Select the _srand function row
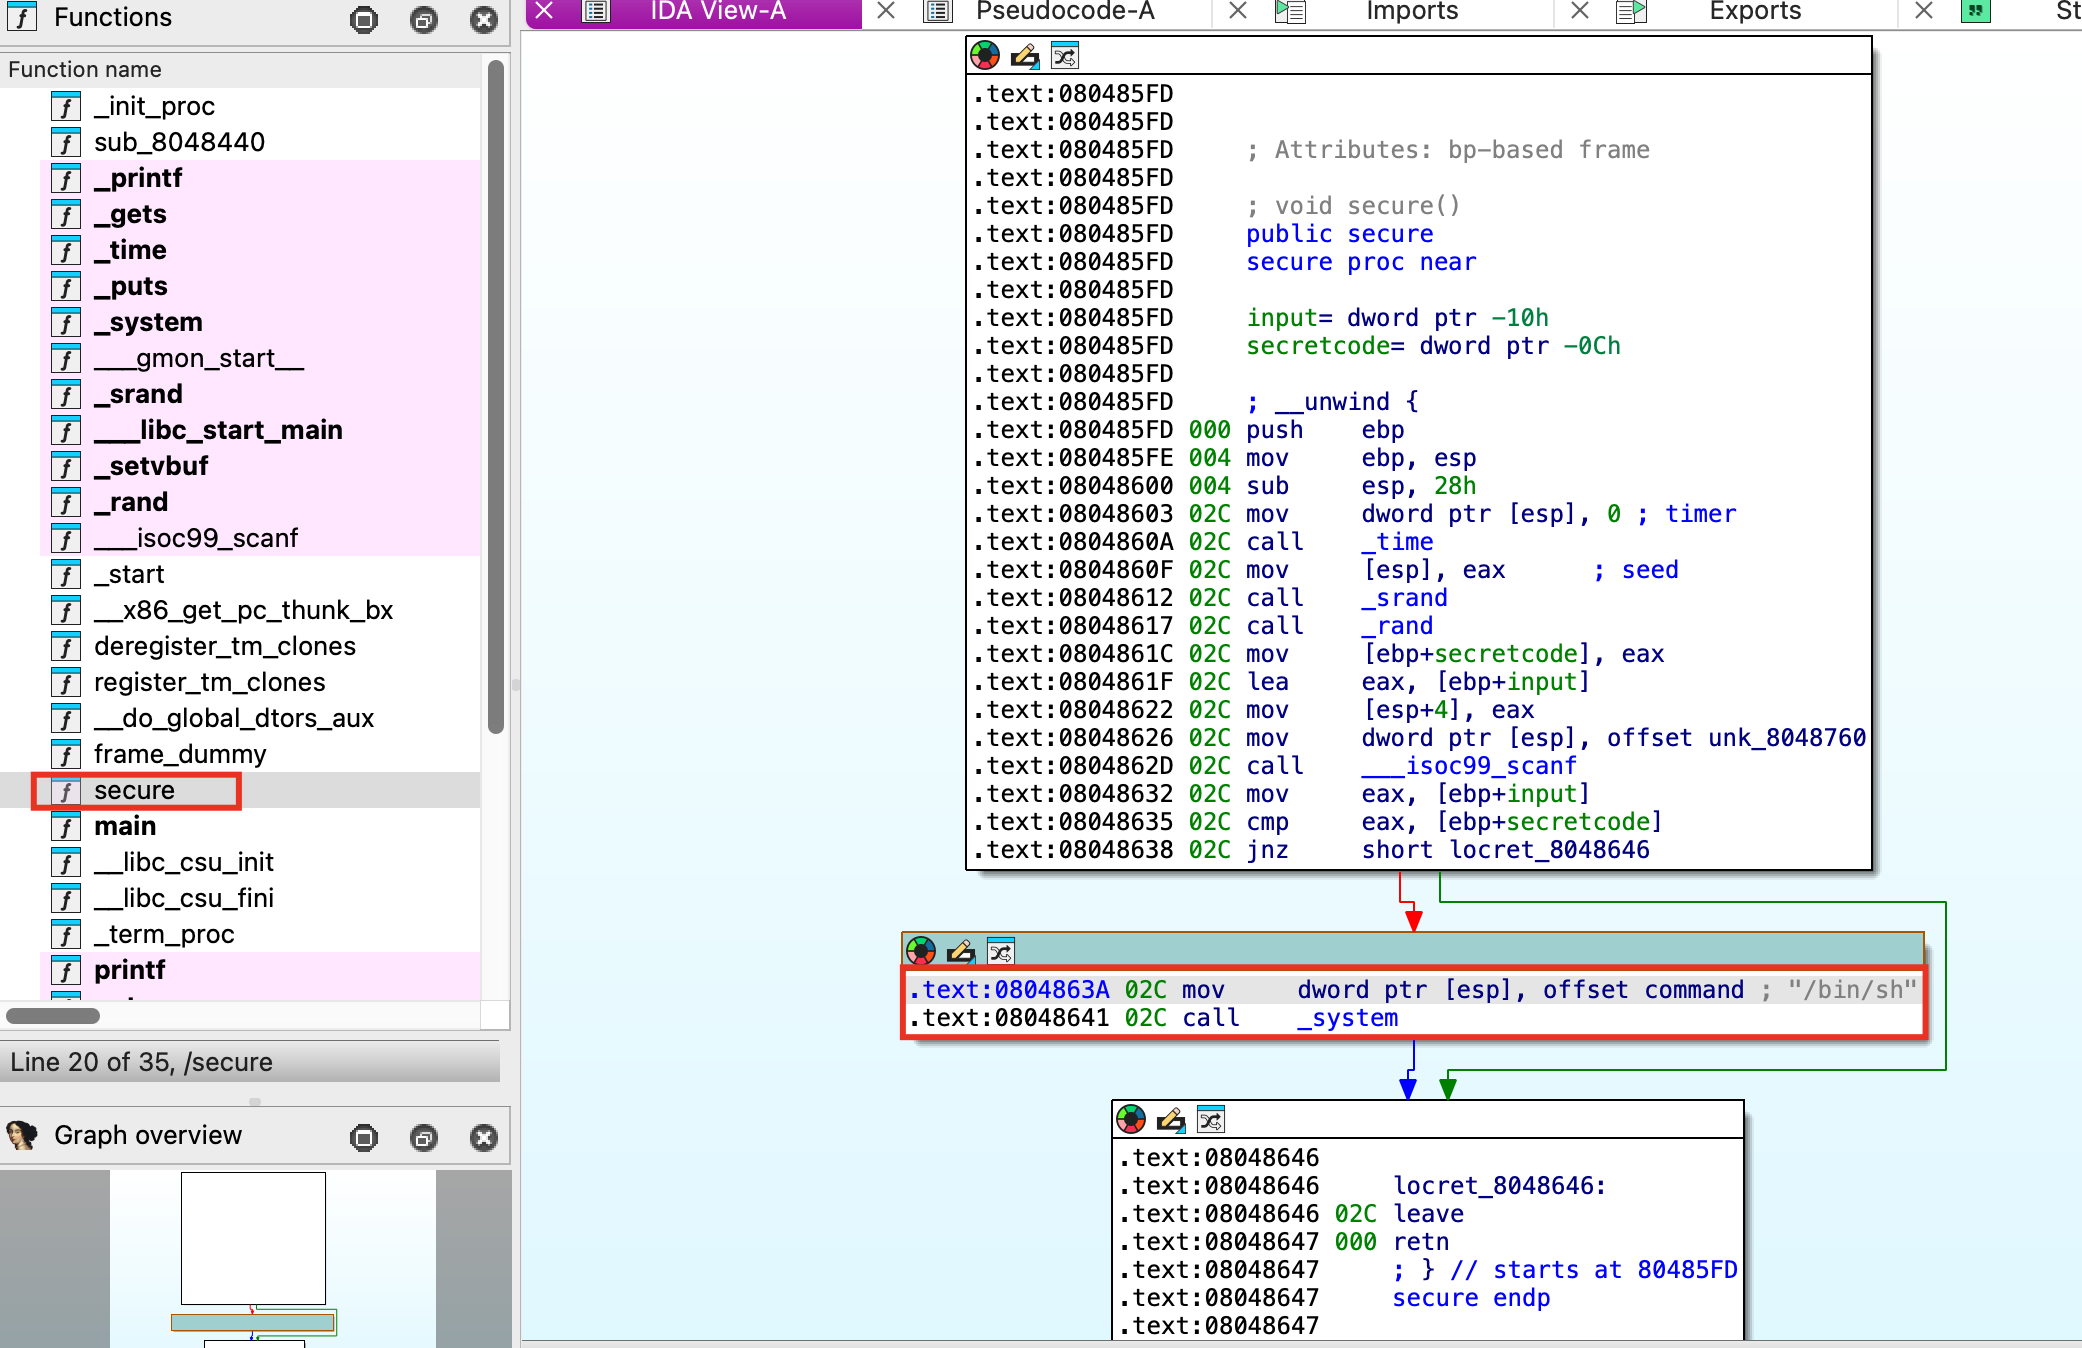 tap(240, 394)
